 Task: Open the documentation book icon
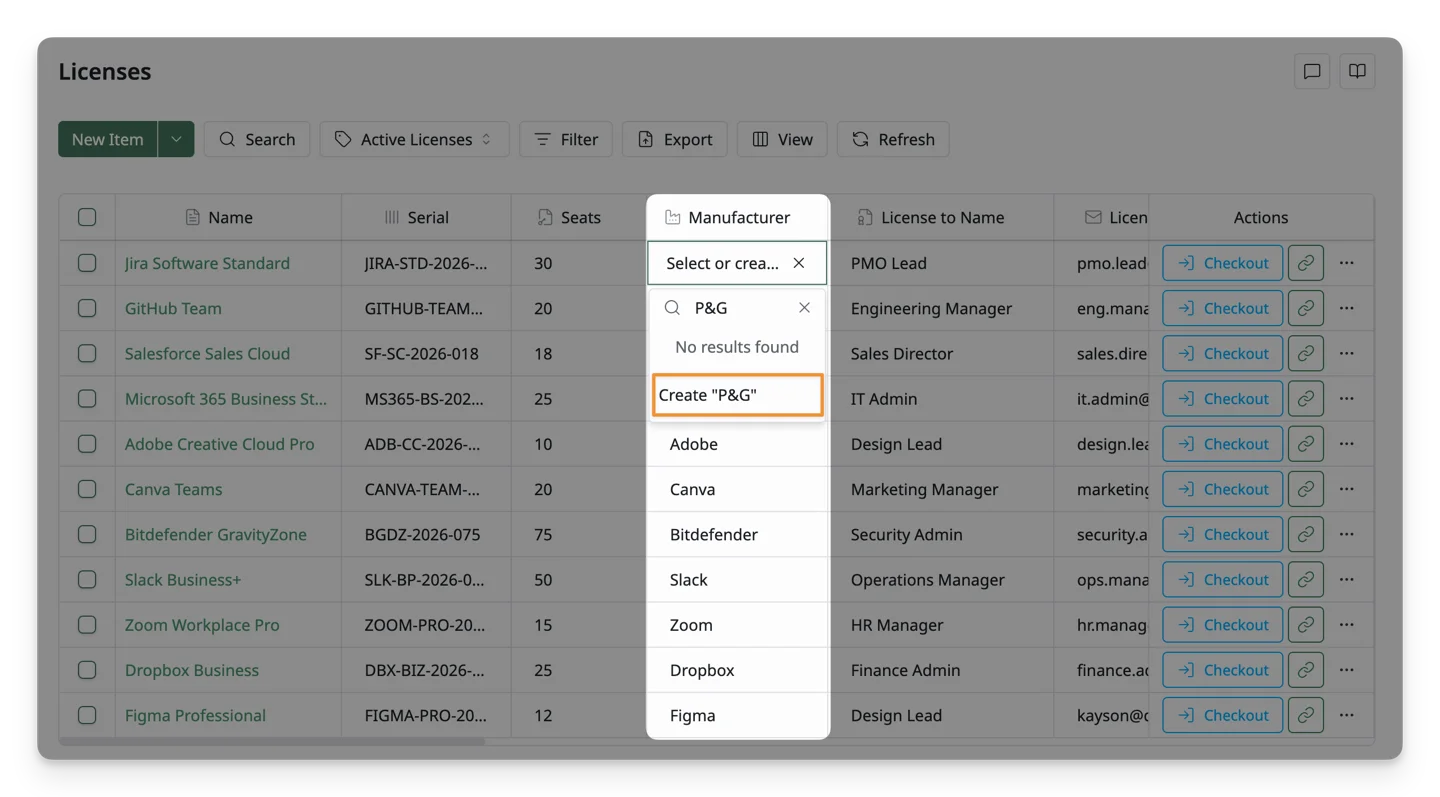1357,71
